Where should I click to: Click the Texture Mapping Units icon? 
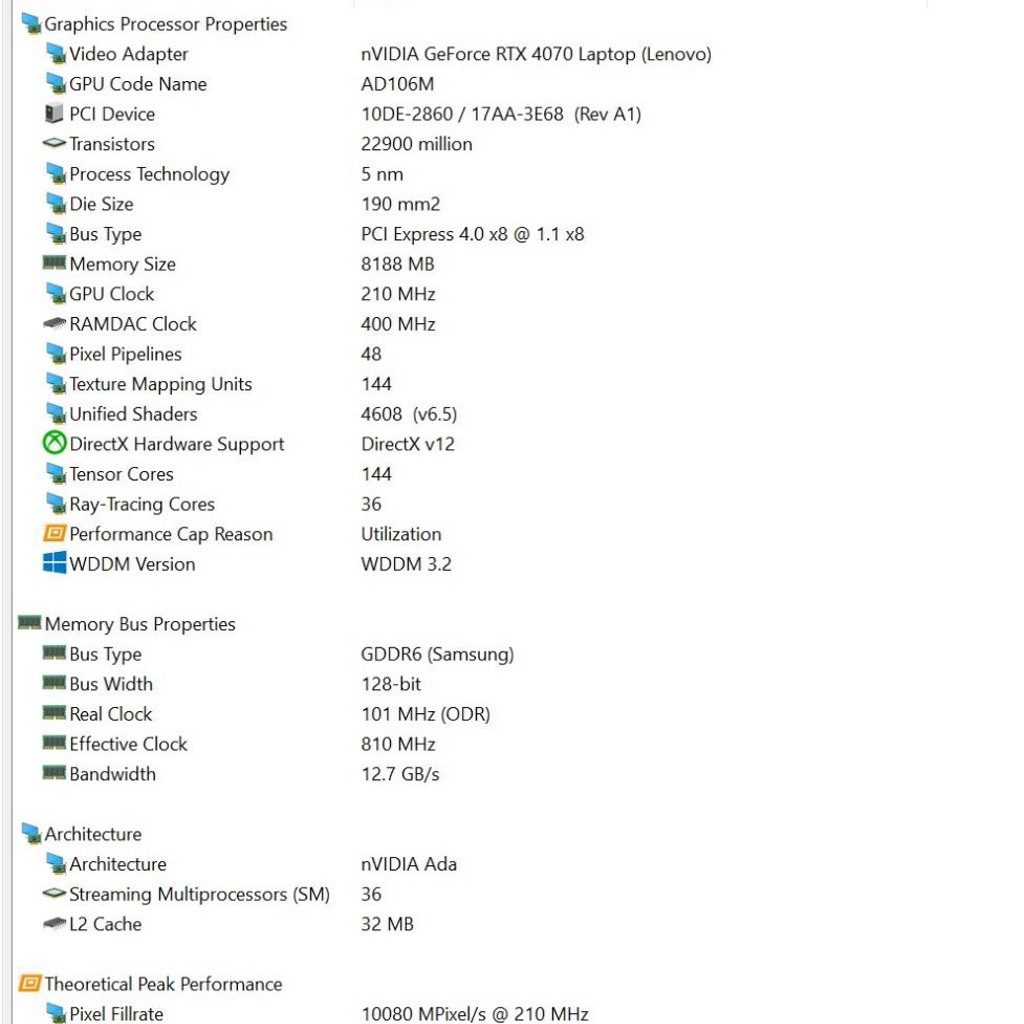(x=56, y=385)
